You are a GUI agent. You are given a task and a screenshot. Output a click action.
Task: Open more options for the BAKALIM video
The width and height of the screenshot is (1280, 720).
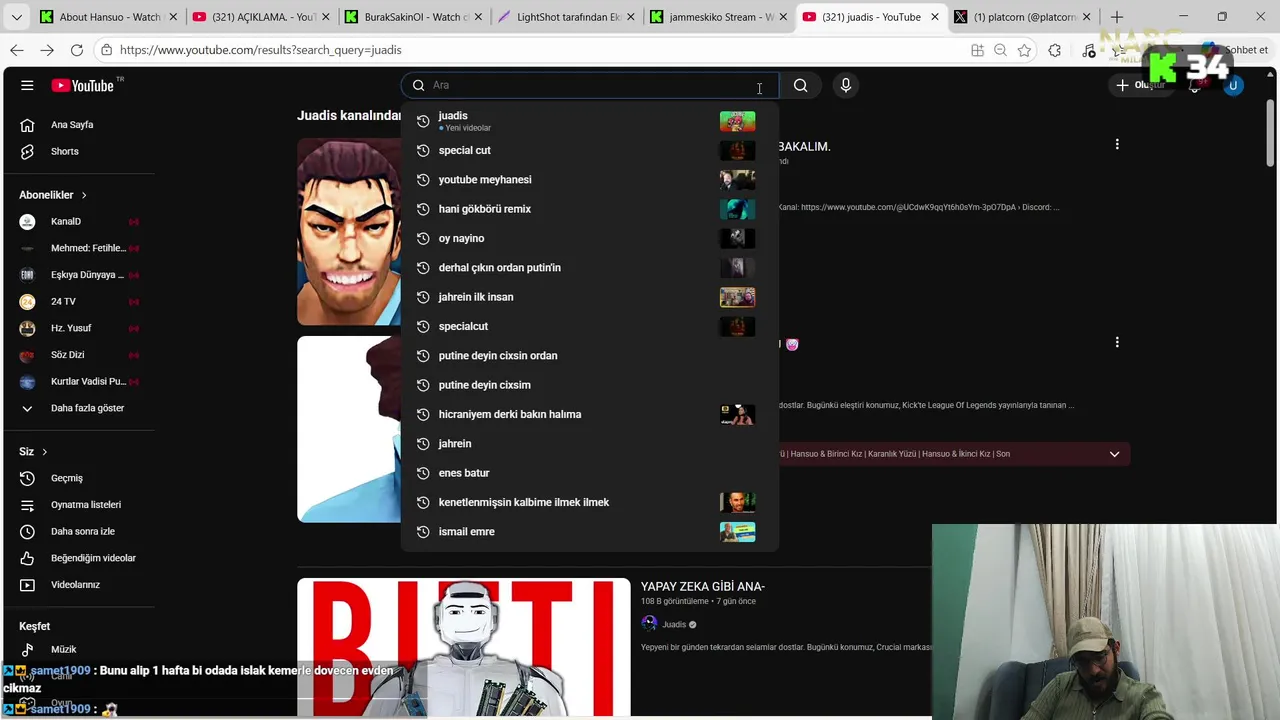click(1117, 144)
